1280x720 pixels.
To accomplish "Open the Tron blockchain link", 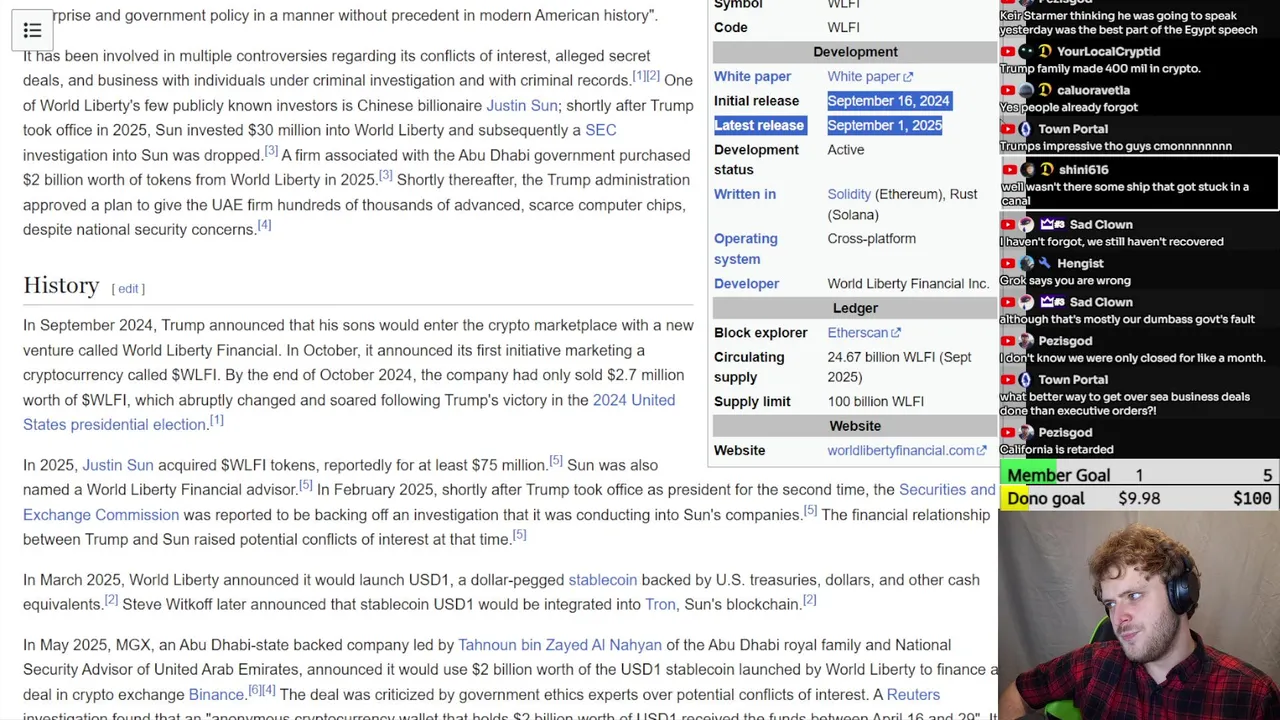I will (x=660, y=604).
